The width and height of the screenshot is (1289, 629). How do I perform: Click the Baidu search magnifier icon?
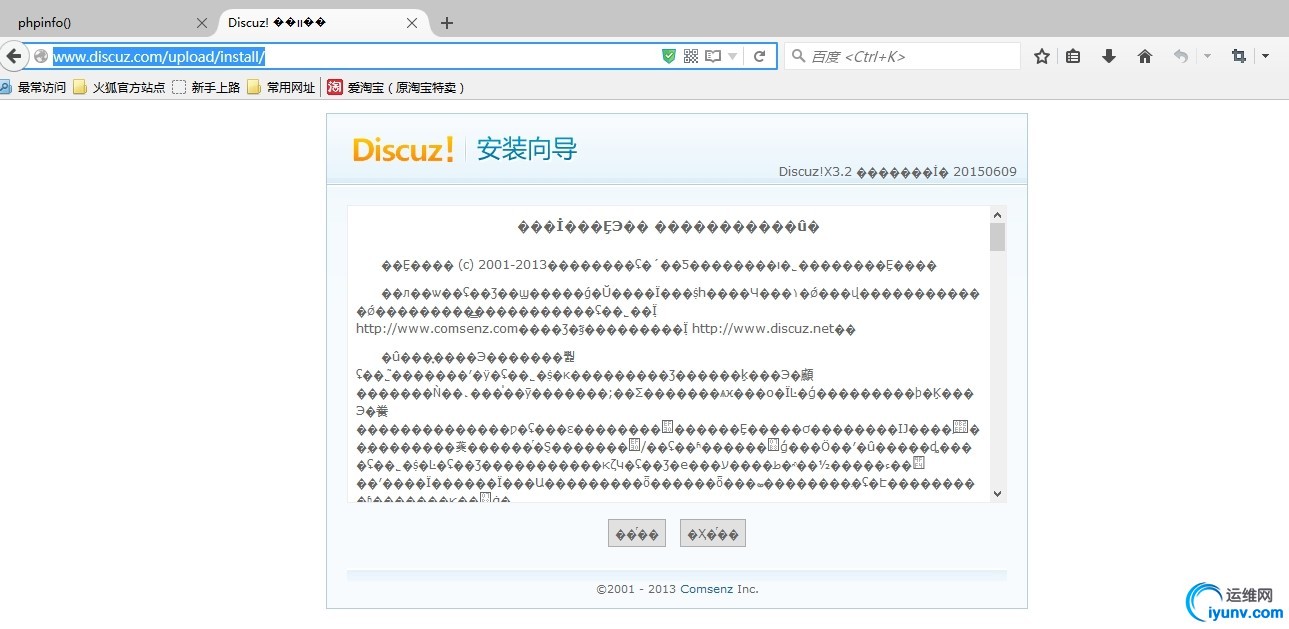[x=798, y=56]
